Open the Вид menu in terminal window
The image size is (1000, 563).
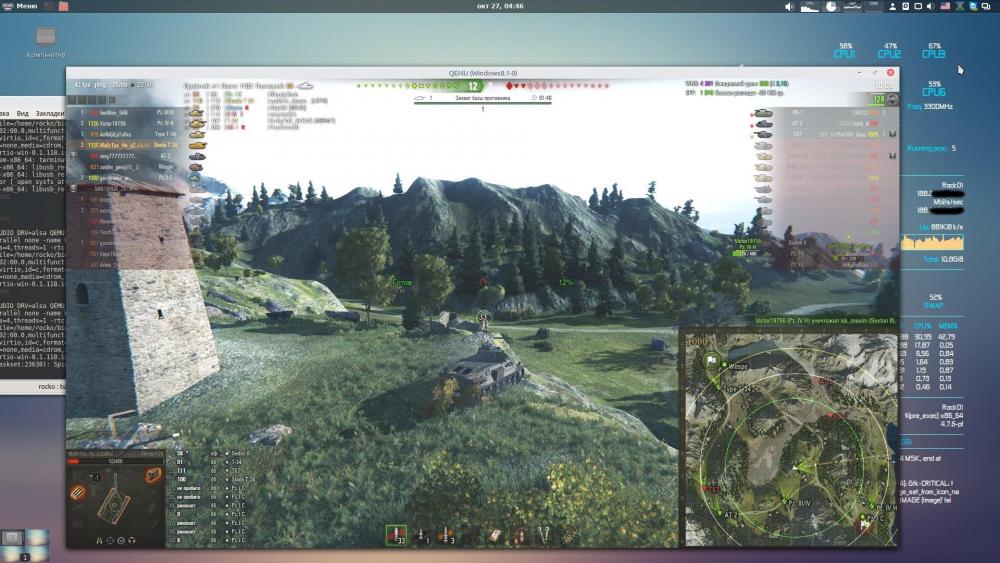pyautogui.click(x=24, y=114)
